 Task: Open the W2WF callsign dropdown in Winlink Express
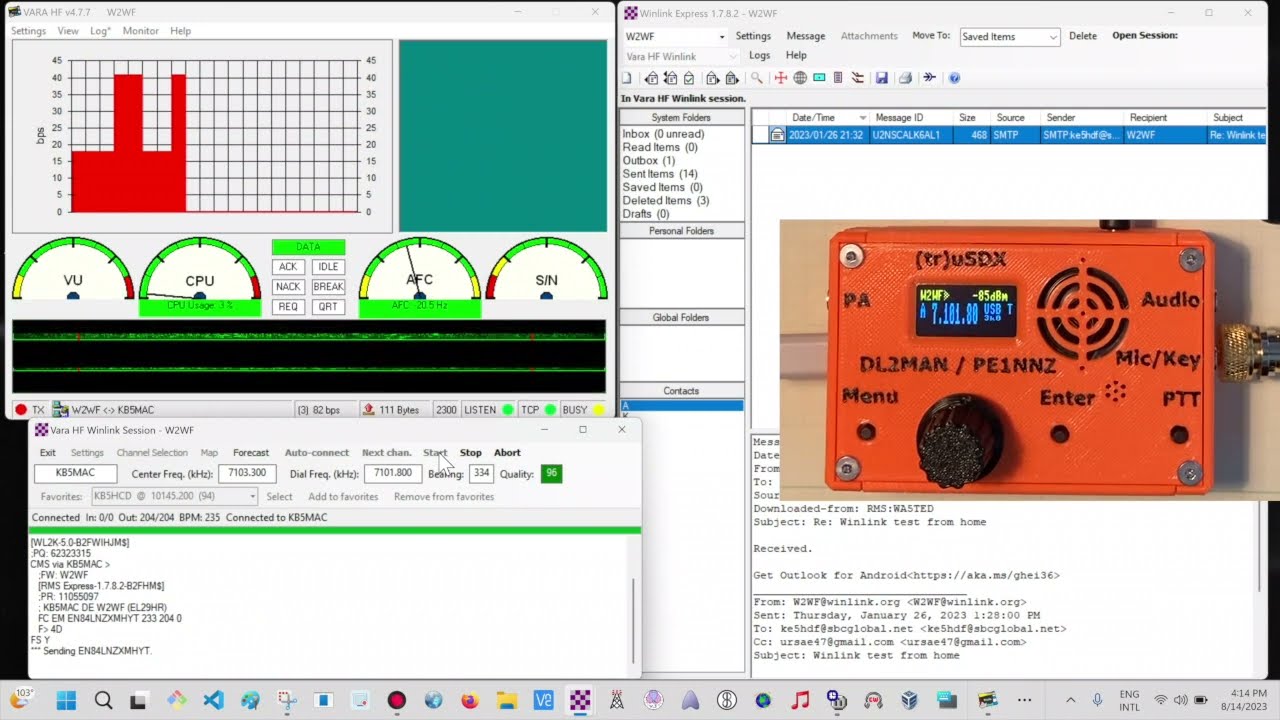[x=721, y=37]
